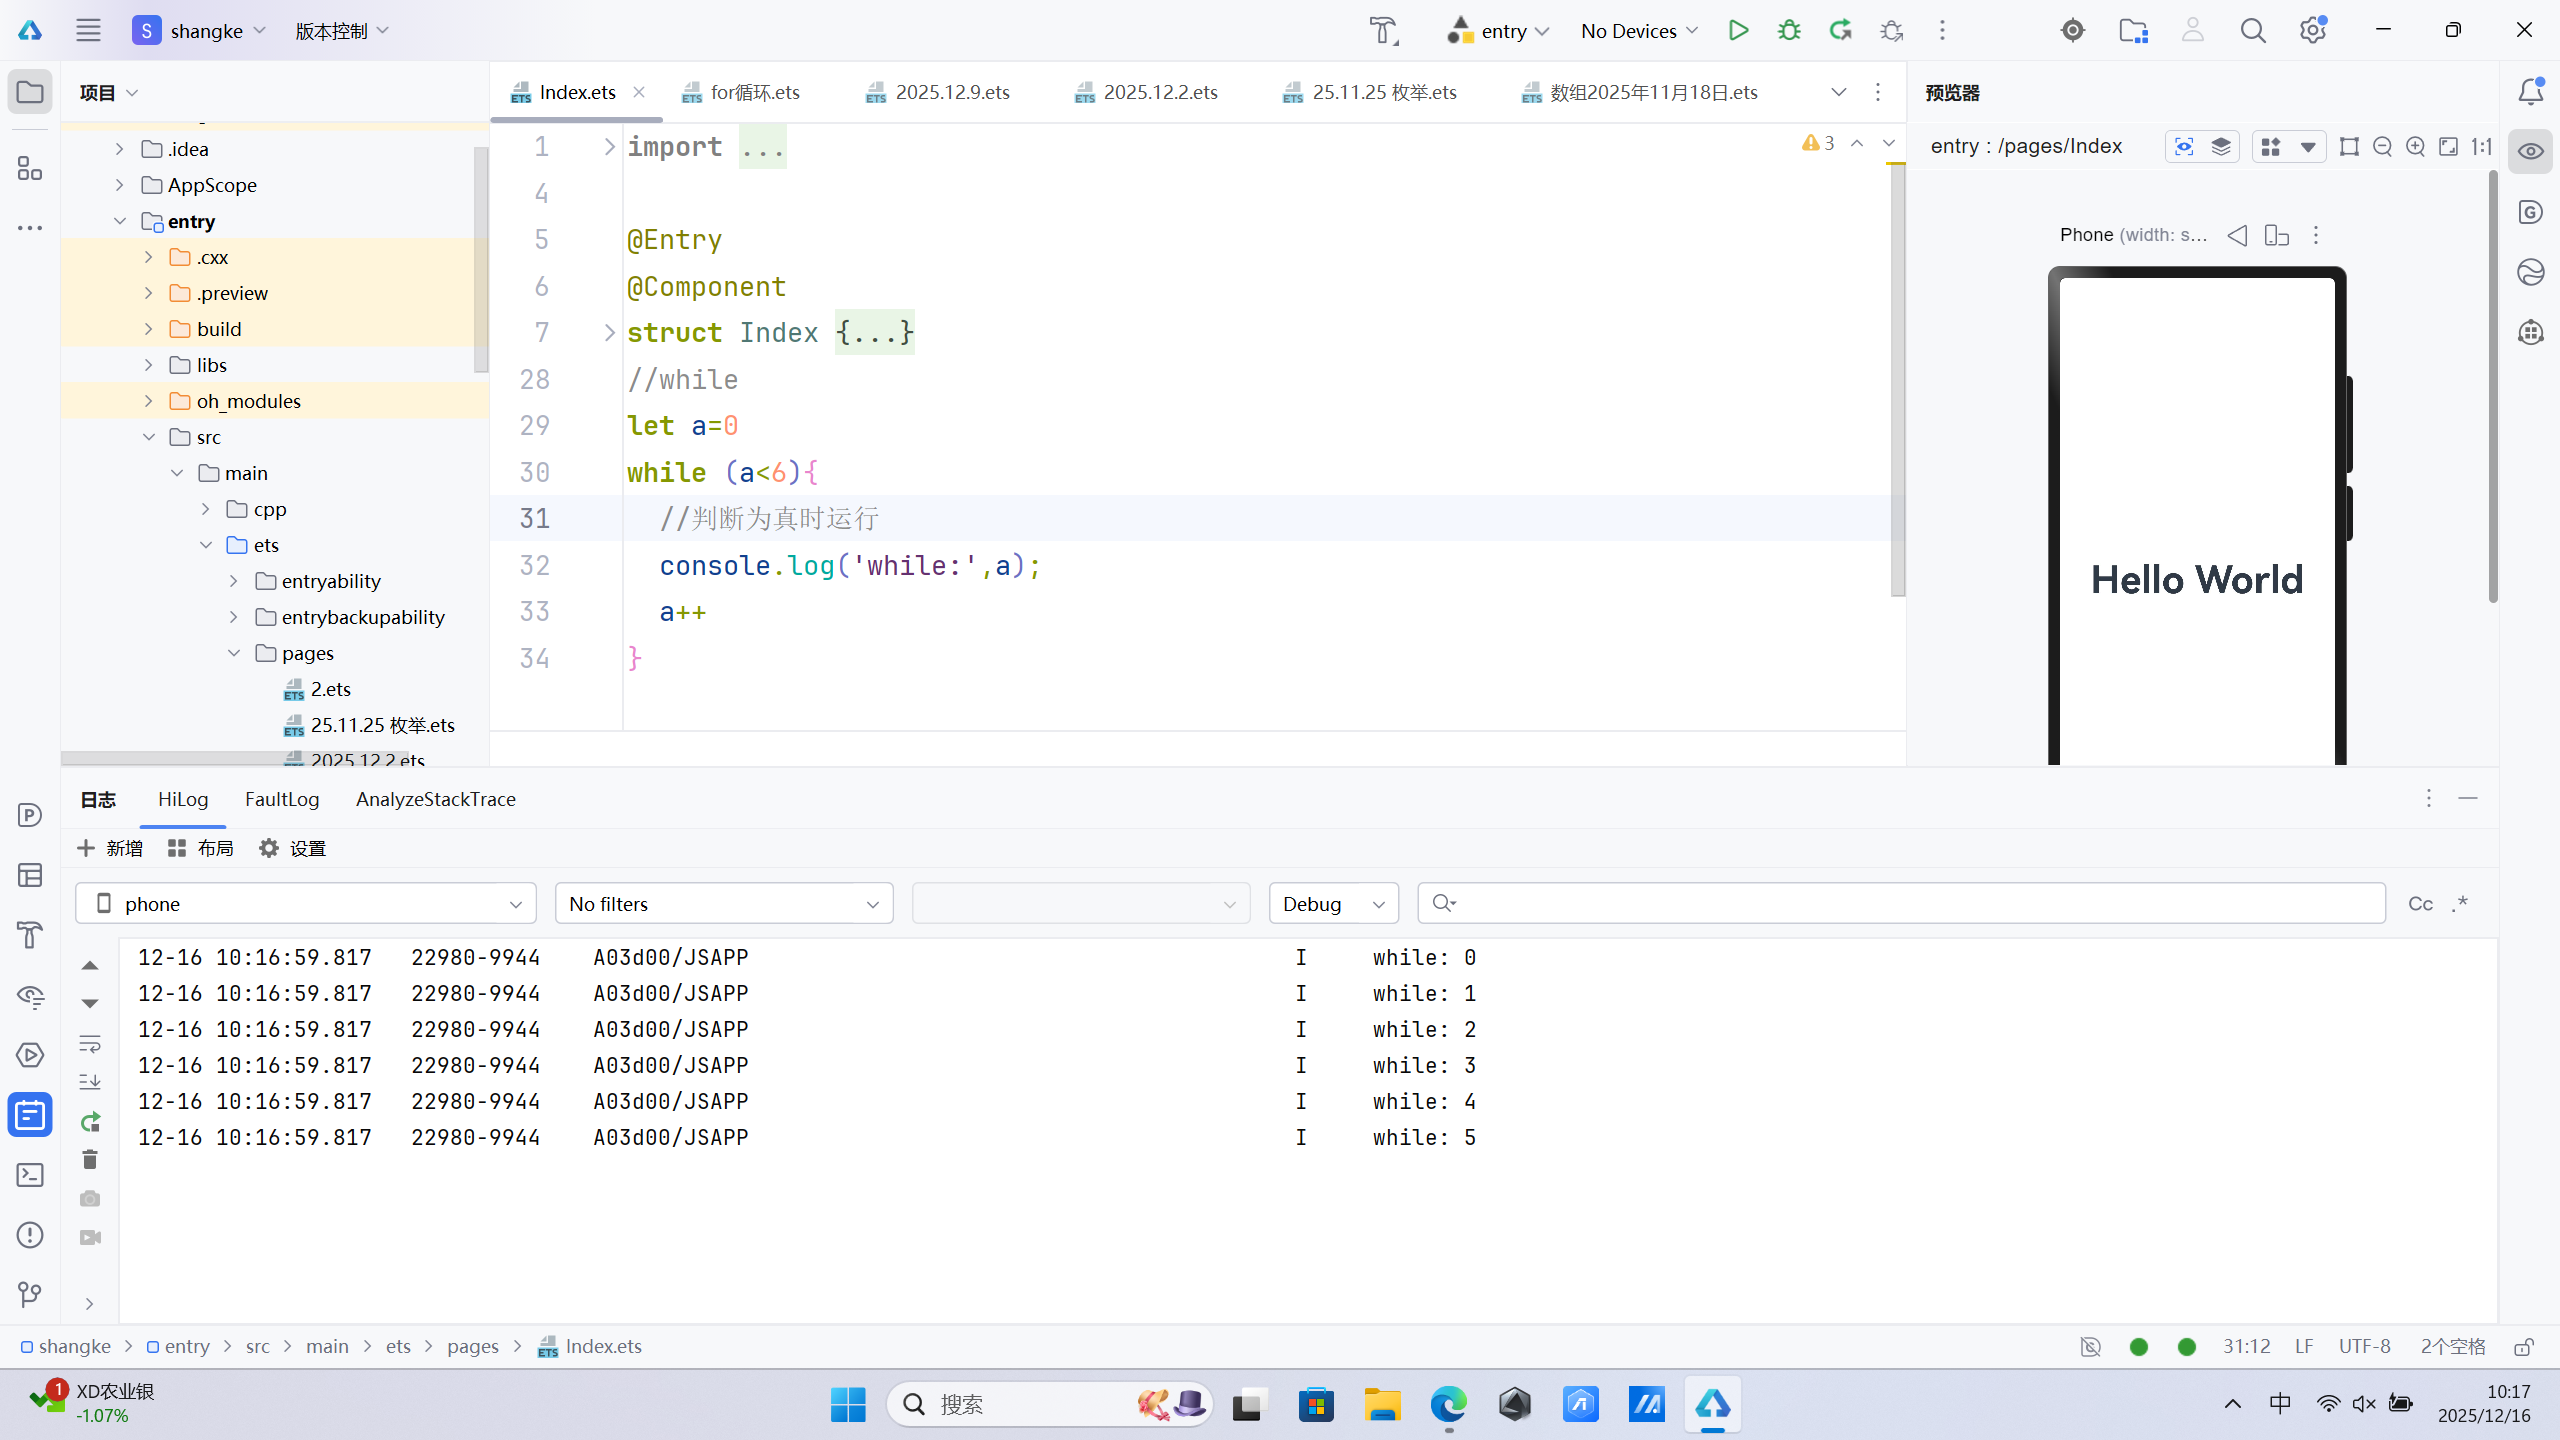This screenshot has height=1440, width=2560.
Task: Open the for循环.ets editor tab
Action: point(754,92)
